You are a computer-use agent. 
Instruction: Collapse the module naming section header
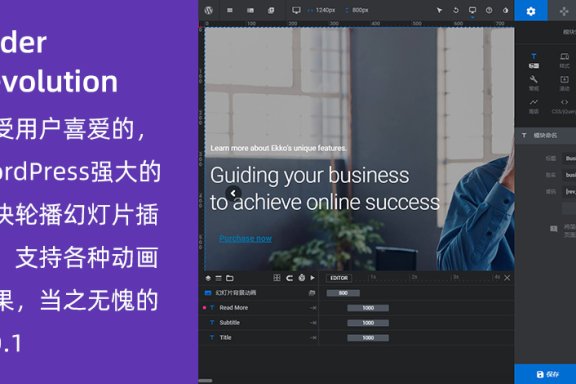coord(546,135)
